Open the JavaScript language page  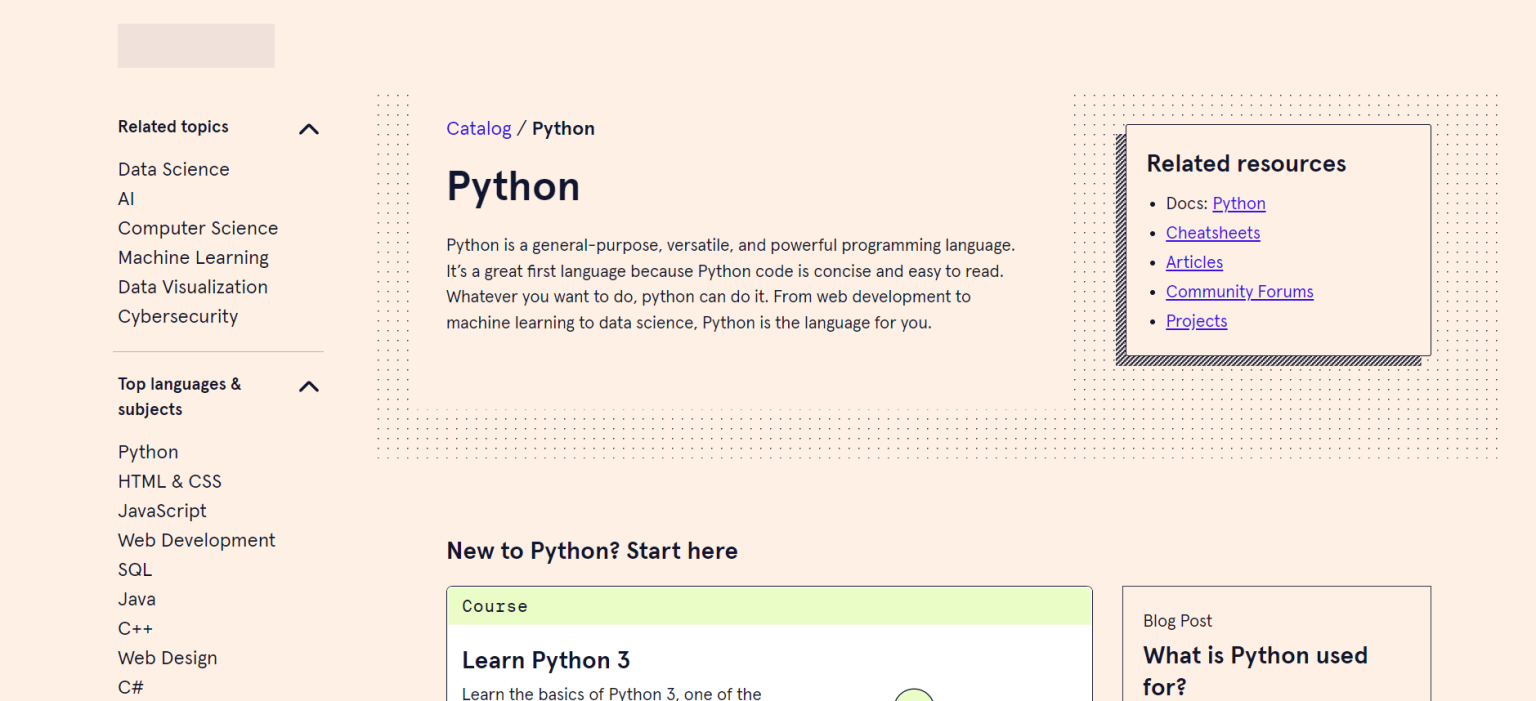pyautogui.click(x=162, y=510)
